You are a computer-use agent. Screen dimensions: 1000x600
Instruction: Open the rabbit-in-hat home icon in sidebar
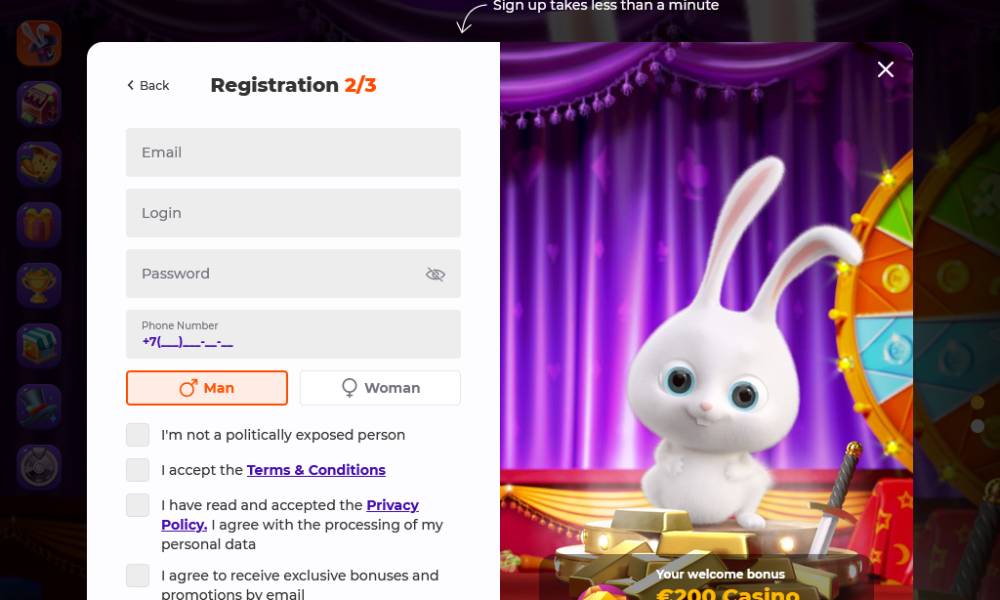point(39,43)
